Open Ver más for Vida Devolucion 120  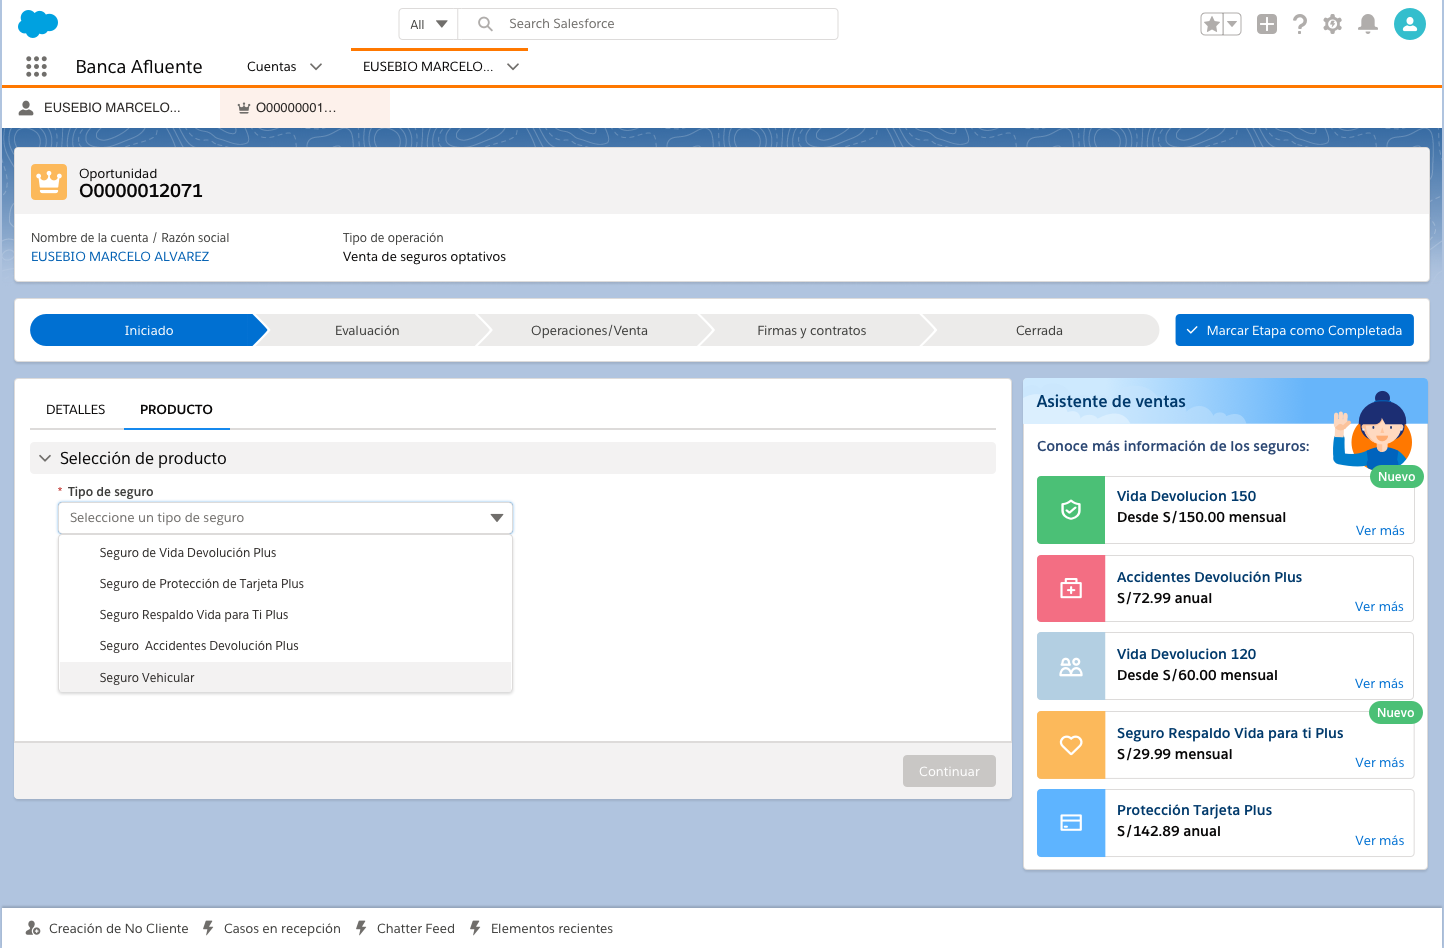coord(1379,684)
